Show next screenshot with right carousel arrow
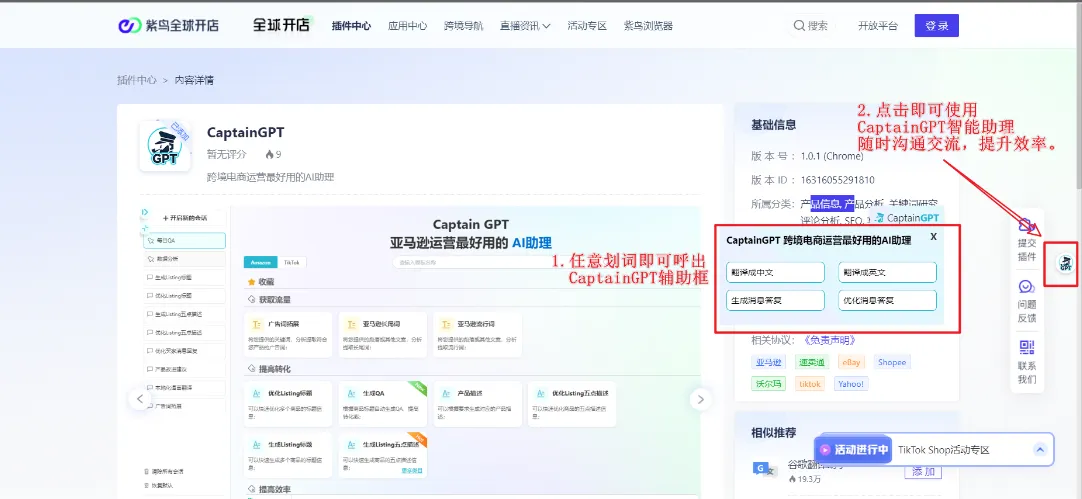Image resolution: width=1082 pixels, height=499 pixels. coord(700,399)
